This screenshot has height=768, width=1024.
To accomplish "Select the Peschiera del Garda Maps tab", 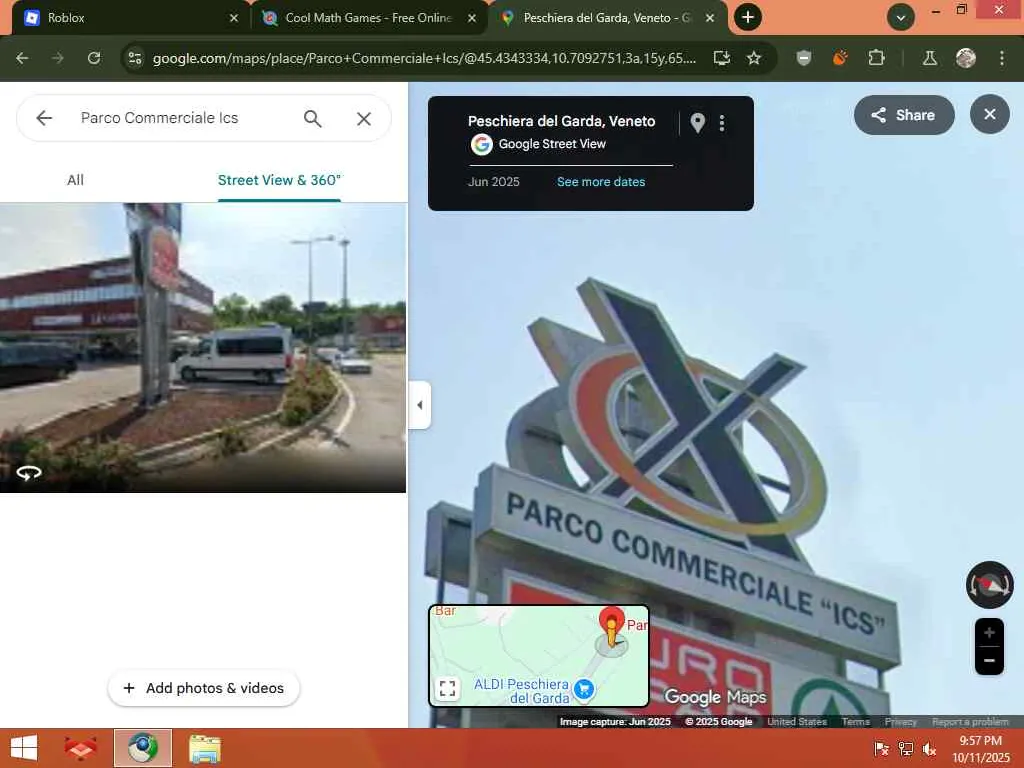I will 607,18.
